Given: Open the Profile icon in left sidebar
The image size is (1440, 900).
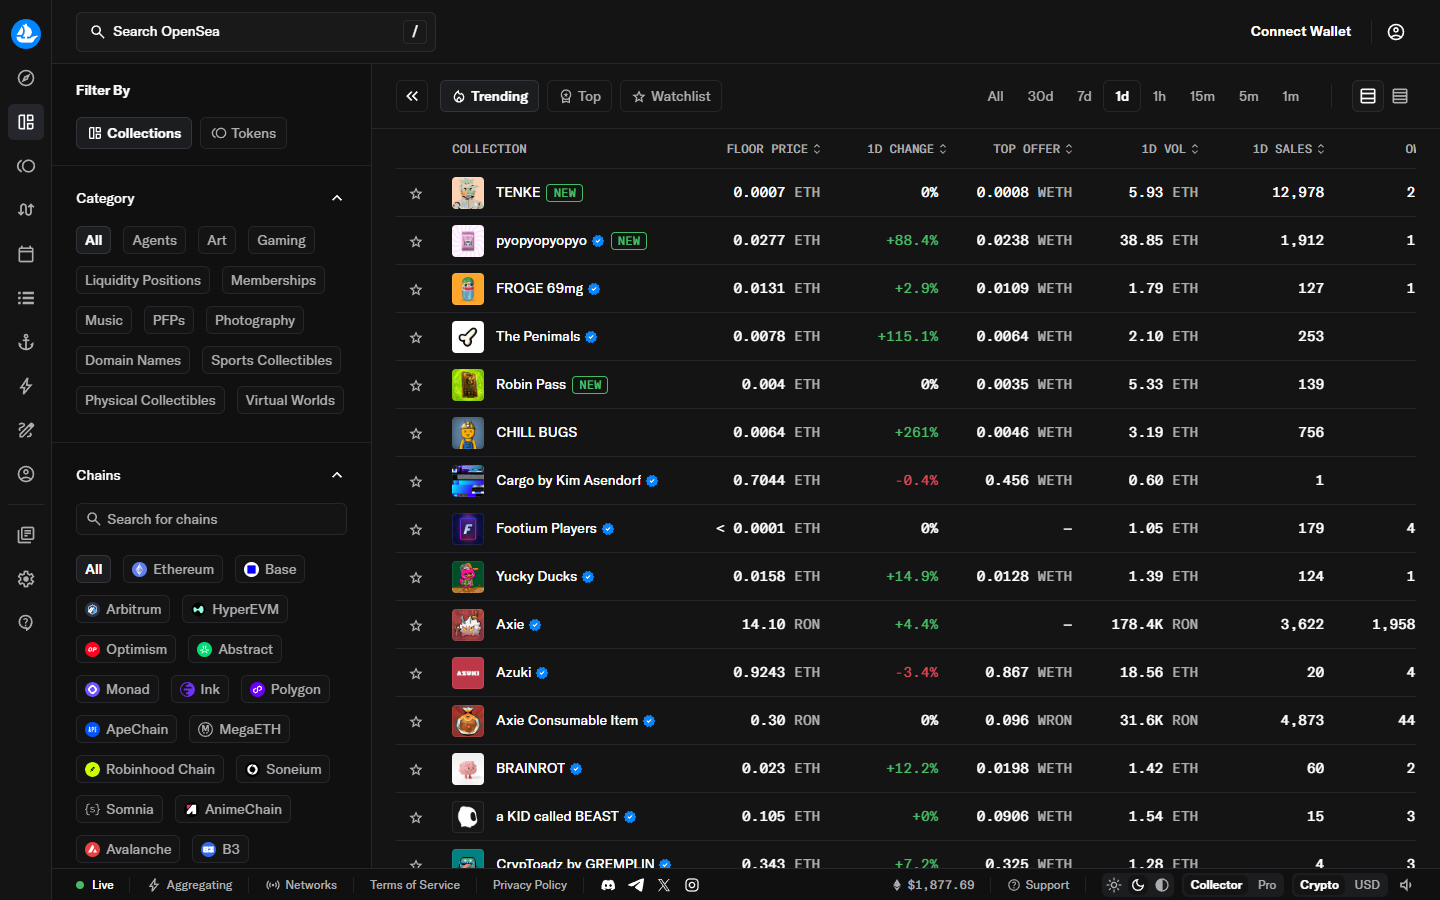Looking at the screenshot, I should tap(26, 474).
